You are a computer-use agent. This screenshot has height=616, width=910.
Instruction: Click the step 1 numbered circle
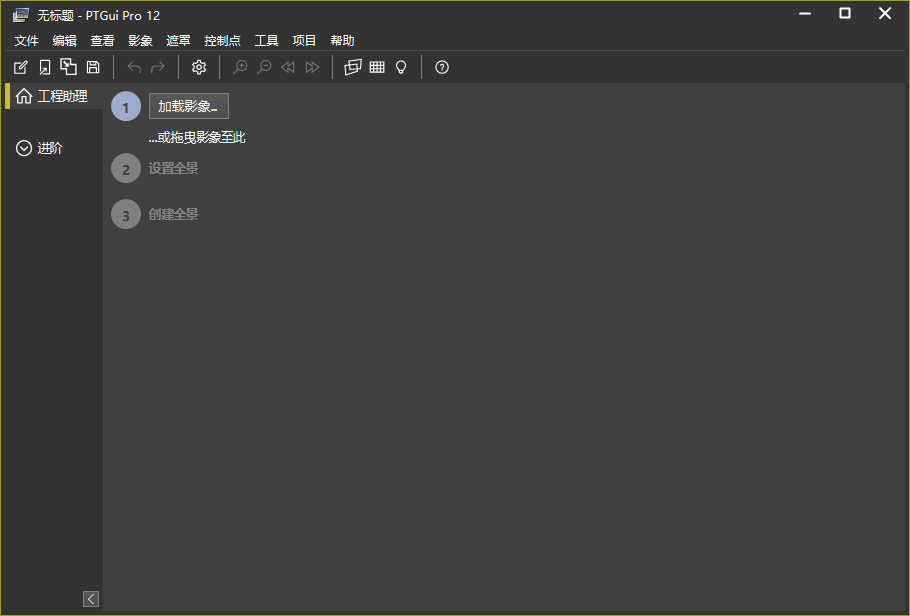click(125, 106)
